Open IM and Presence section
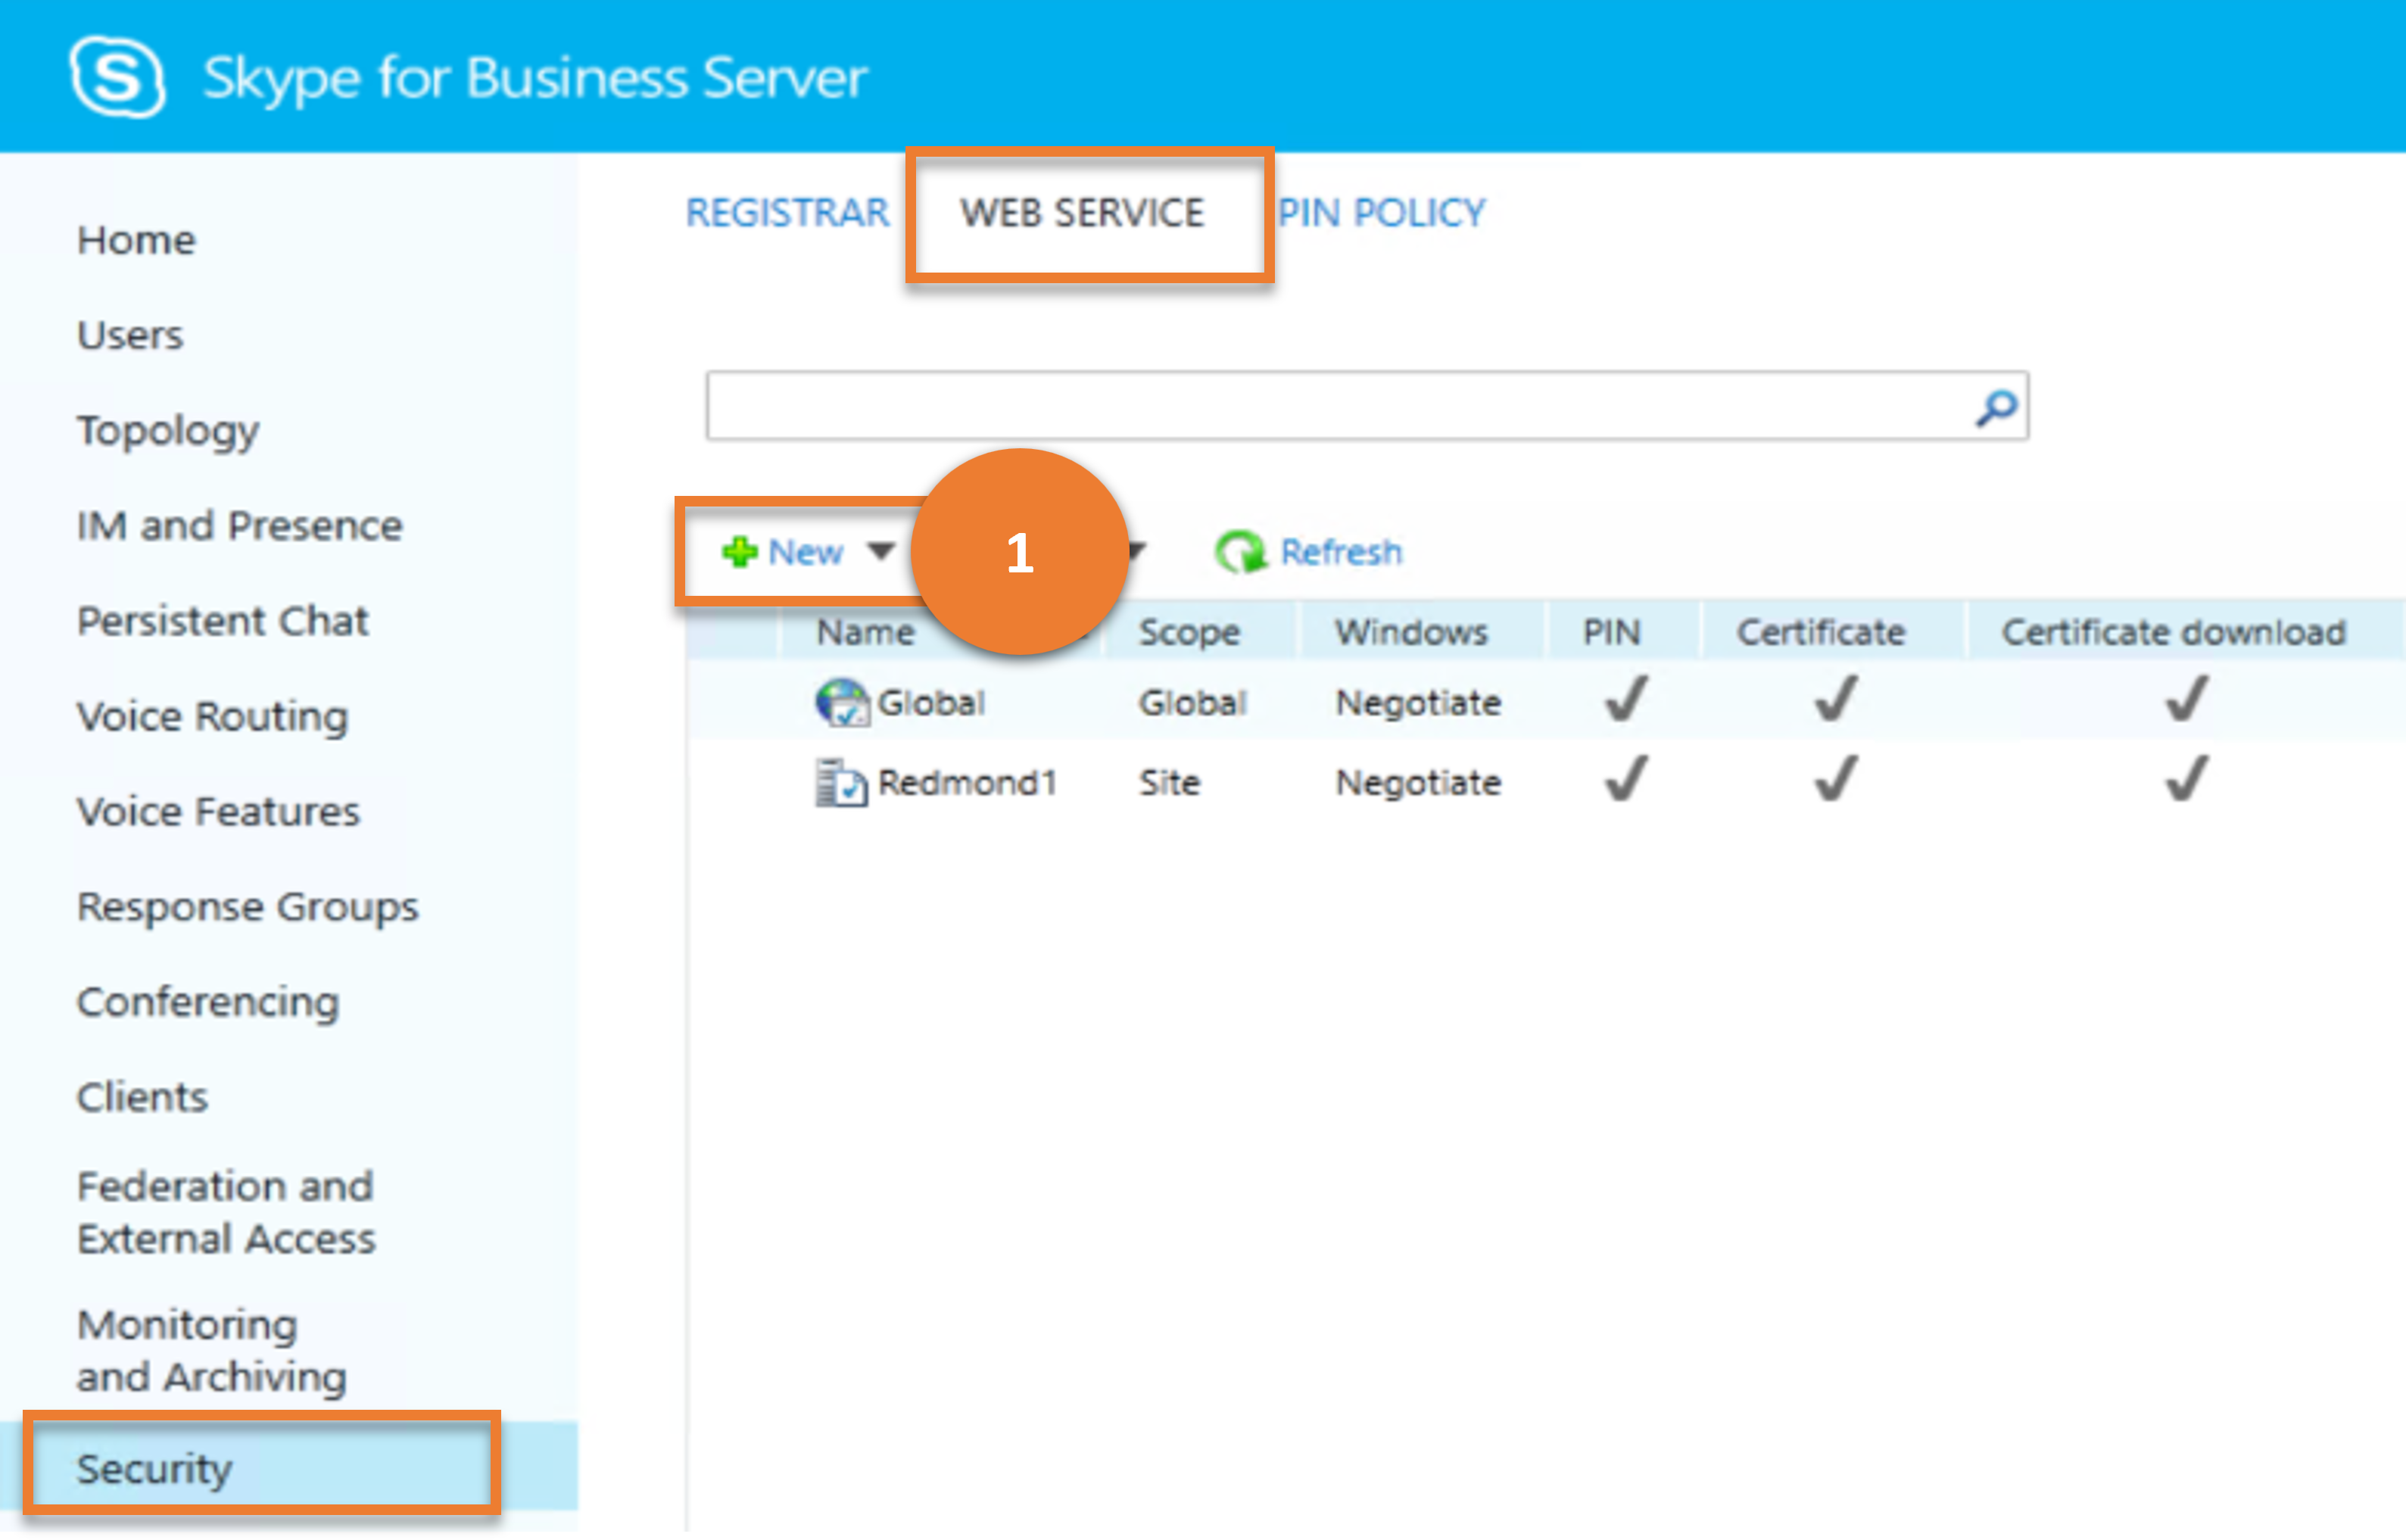2406x1540 pixels. click(240, 526)
